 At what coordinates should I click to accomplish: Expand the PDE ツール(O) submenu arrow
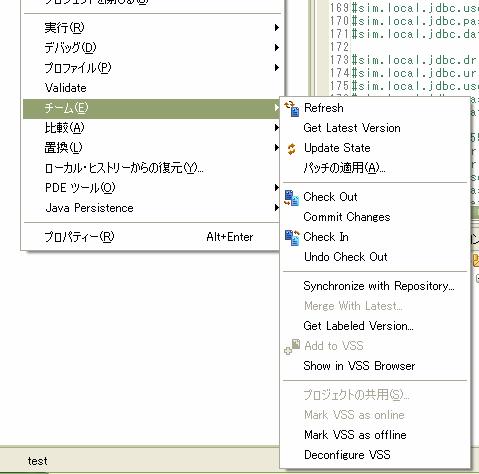coord(276,188)
